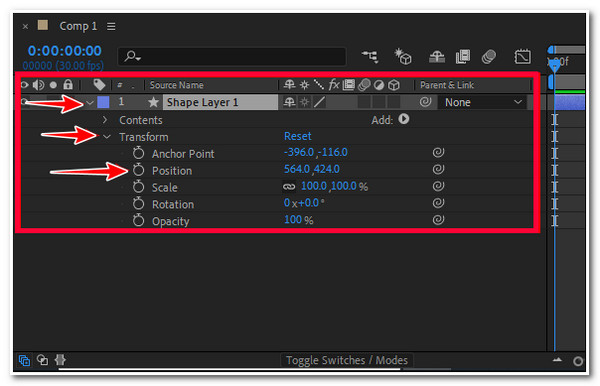This screenshot has height=386, width=600.
Task: Select the Shape Layer 1 name
Action: point(220,102)
